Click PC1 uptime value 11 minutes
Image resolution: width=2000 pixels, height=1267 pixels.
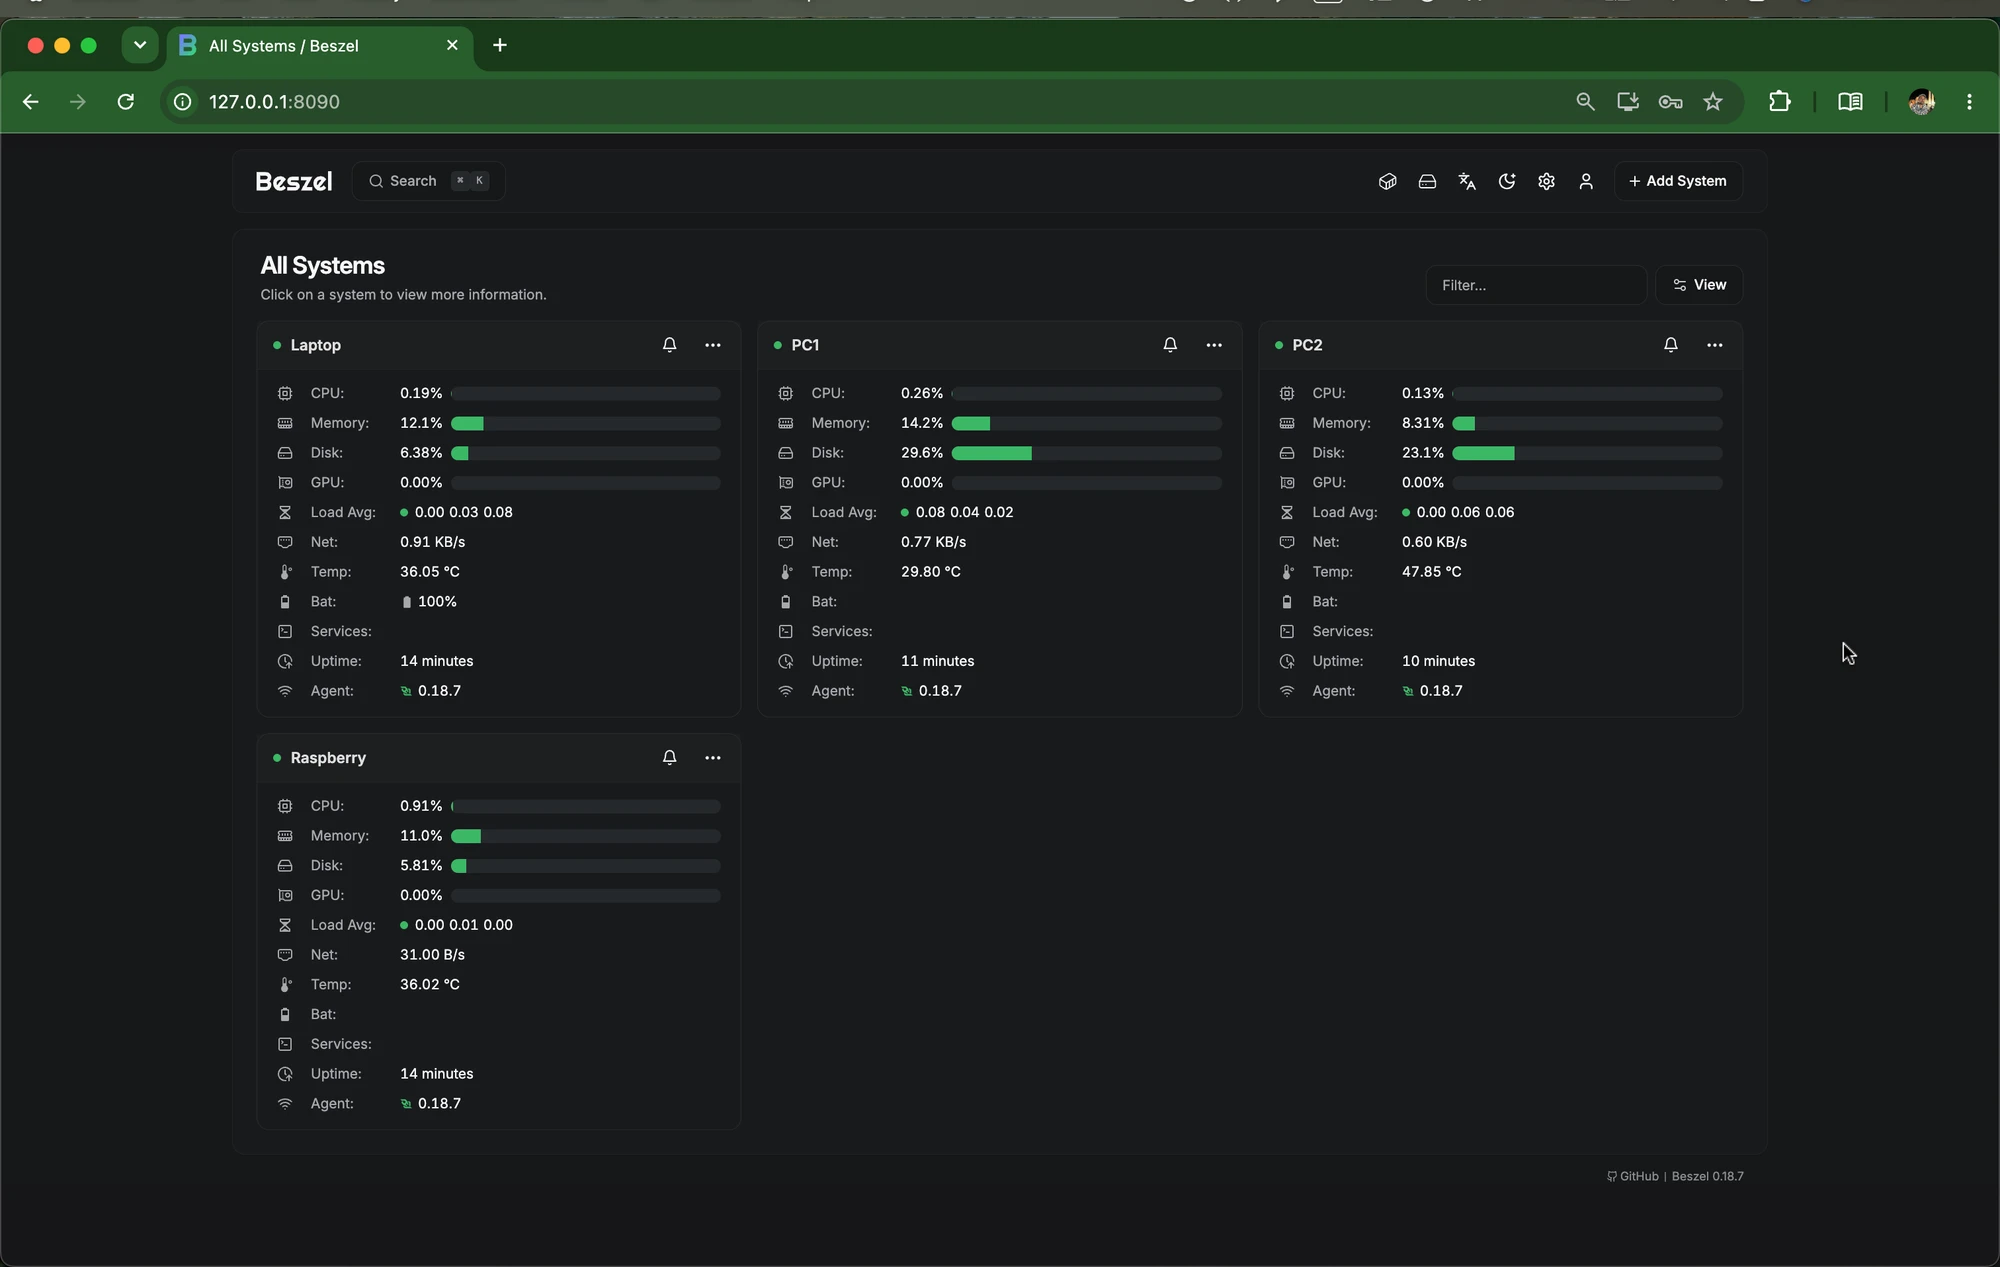point(937,661)
